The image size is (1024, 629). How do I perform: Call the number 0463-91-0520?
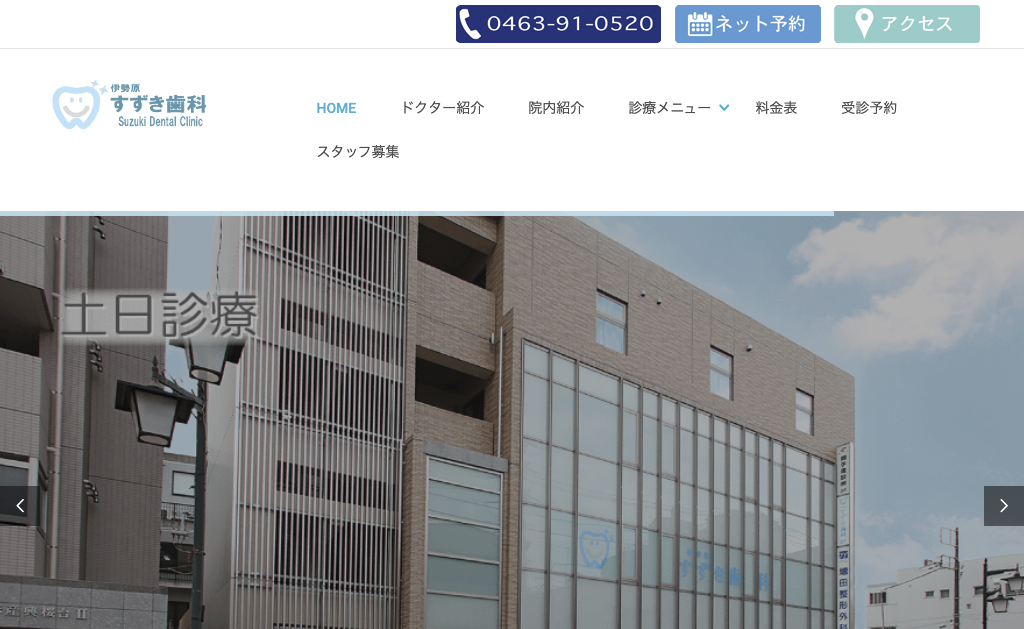pyautogui.click(x=570, y=24)
